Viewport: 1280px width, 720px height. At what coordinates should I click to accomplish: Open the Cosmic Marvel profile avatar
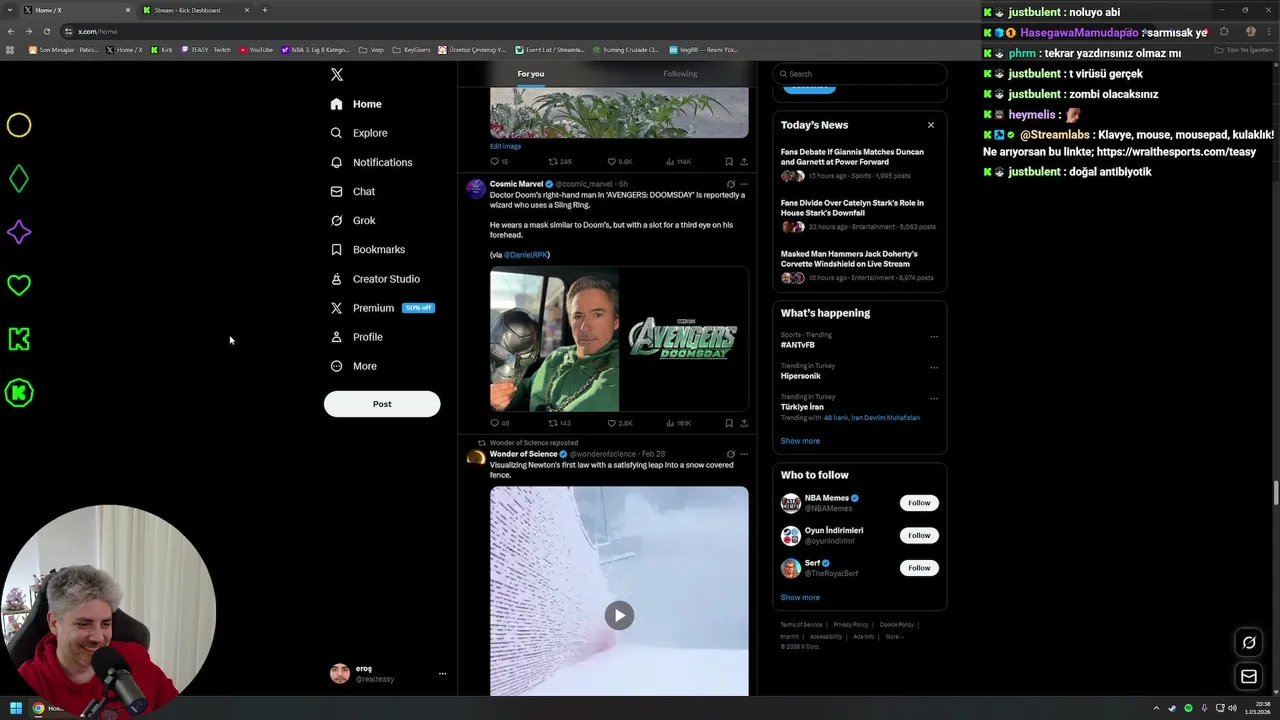pyautogui.click(x=476, y=189)
